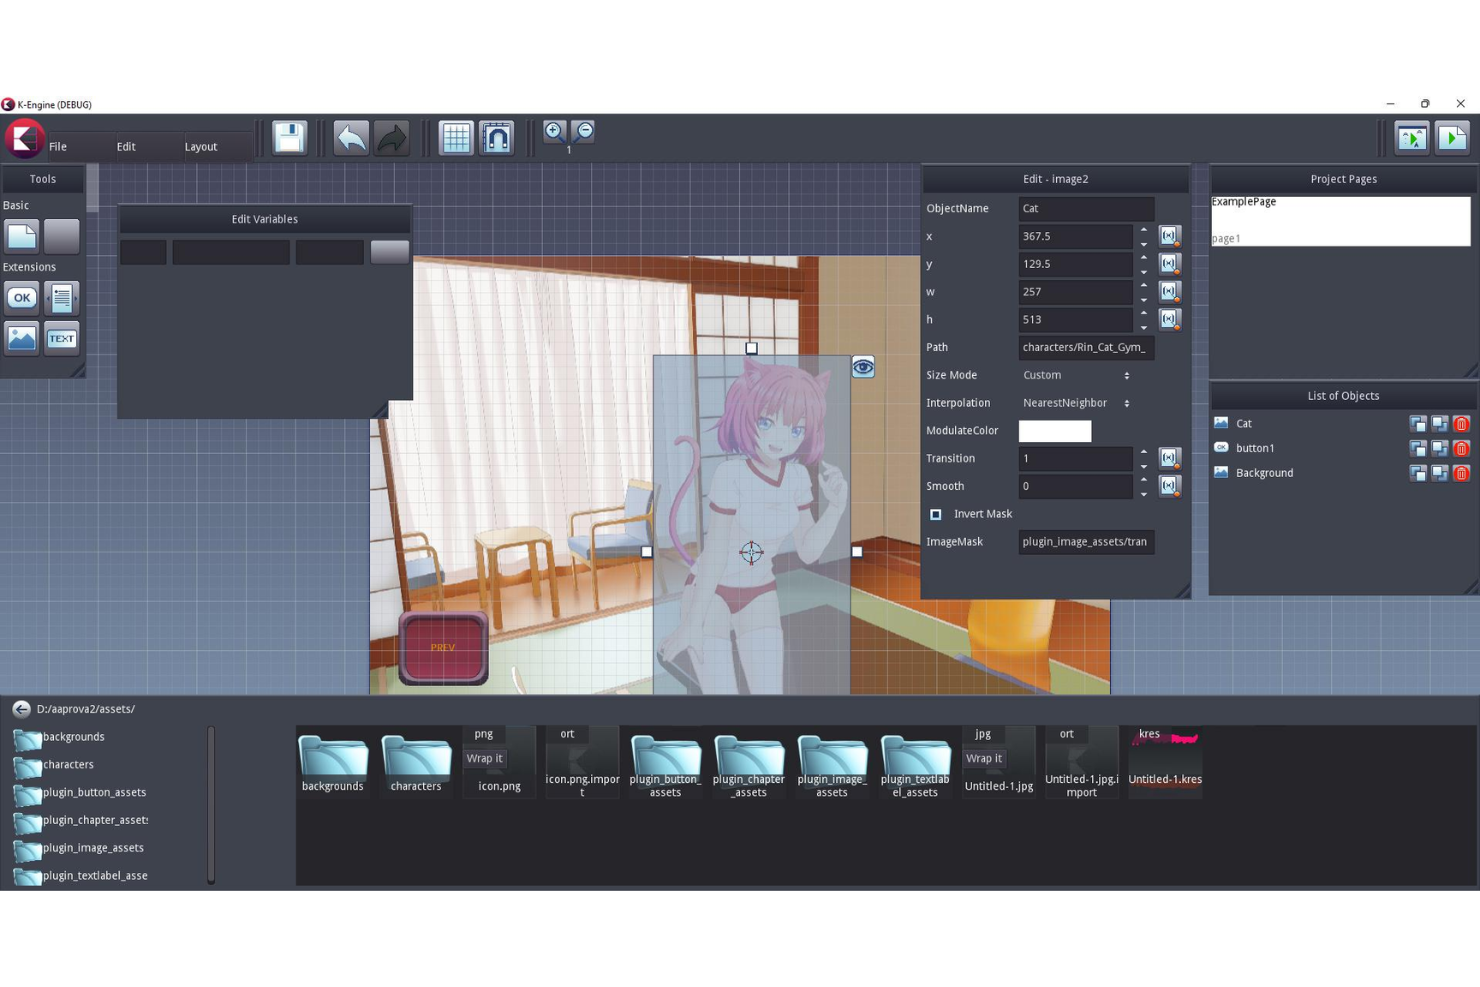Click the Undo arrow in the toolbar
Viewport: 1480px width, 987px height.
350,138
